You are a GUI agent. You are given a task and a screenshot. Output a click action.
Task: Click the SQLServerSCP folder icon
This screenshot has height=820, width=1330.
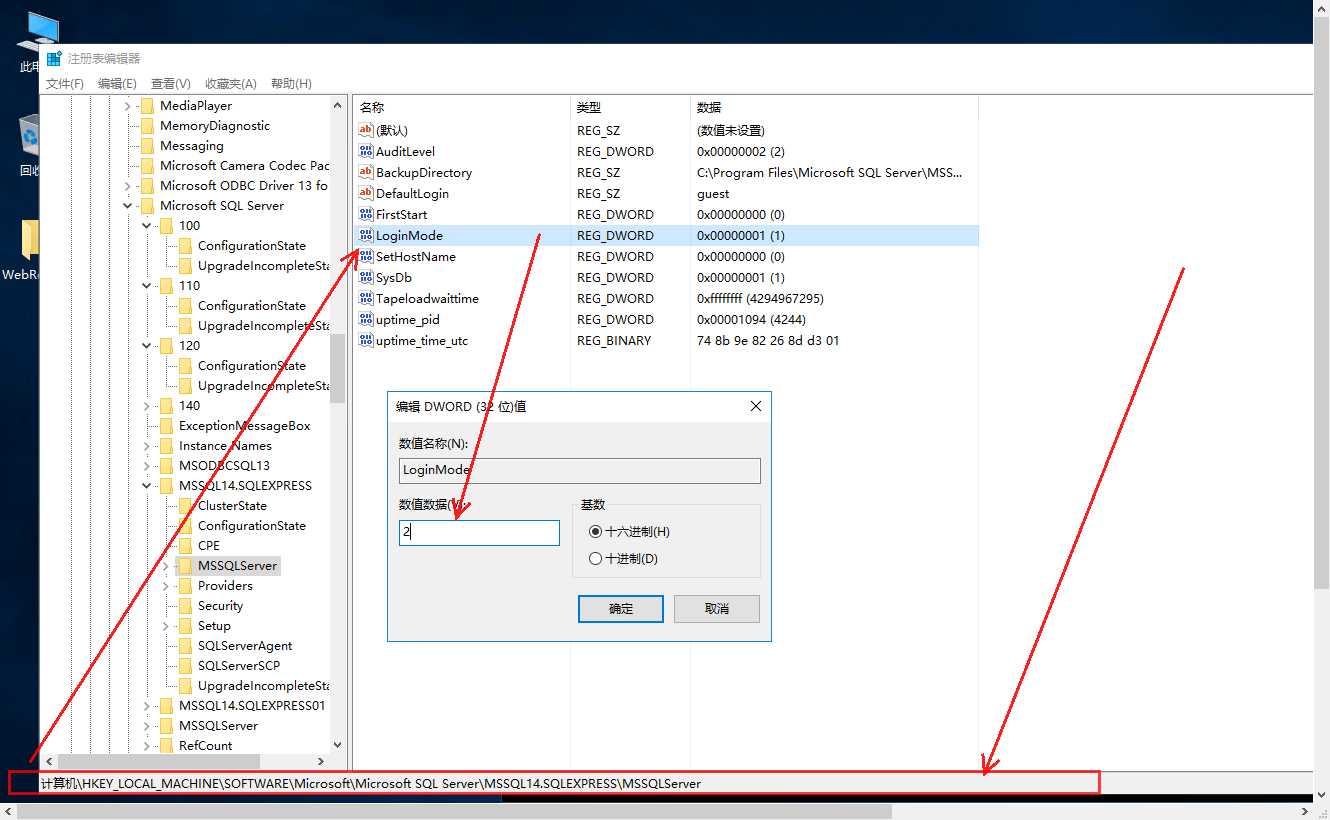click(185, 665)
